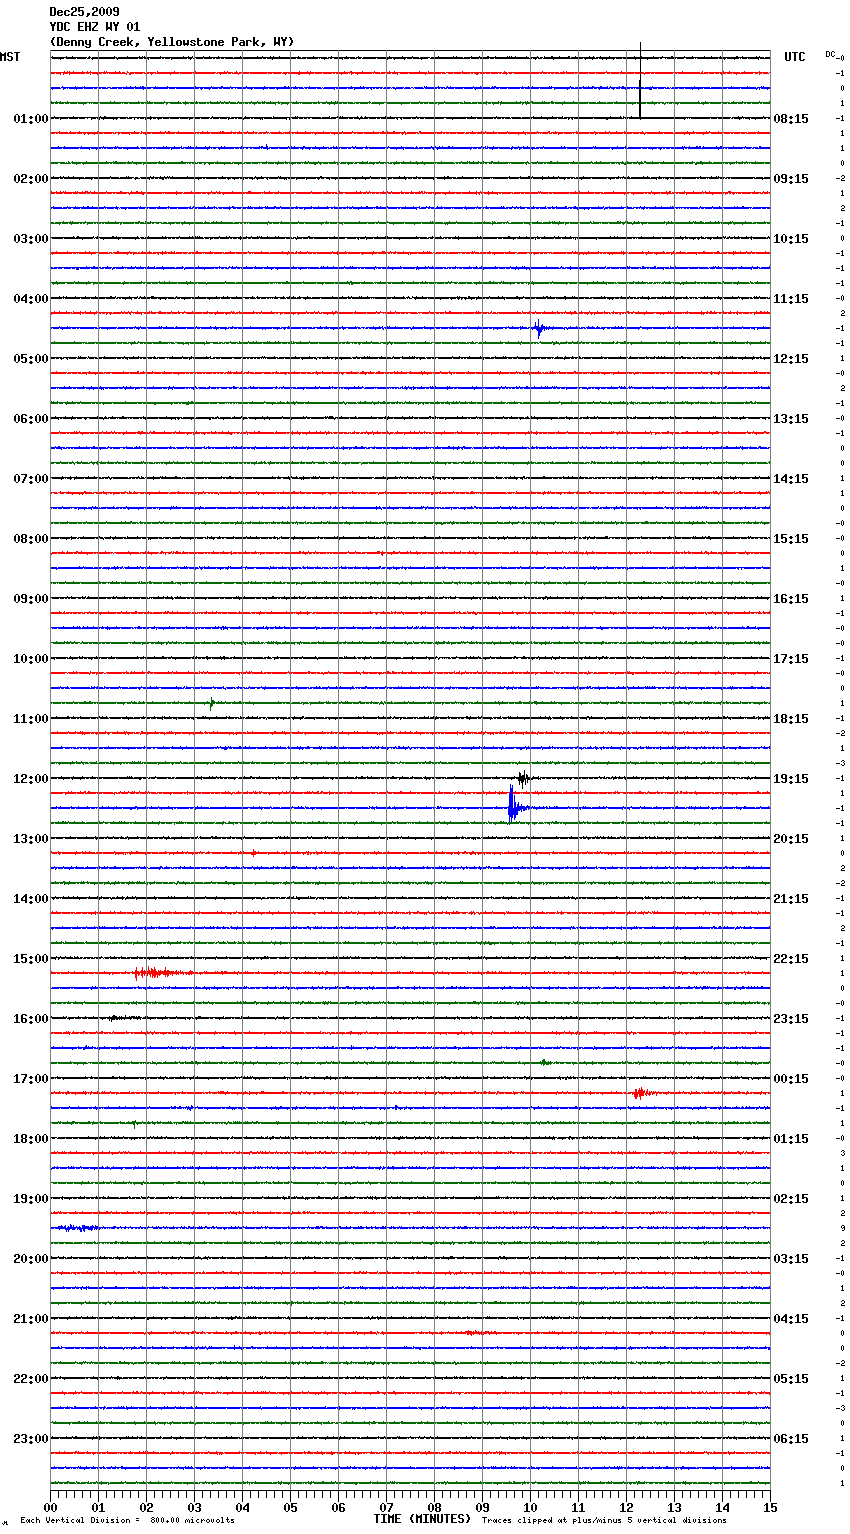The width and height of the screenshot is (850, 1534).
Task: Select the '12:00' MST hour label
Action: [31, 779]
